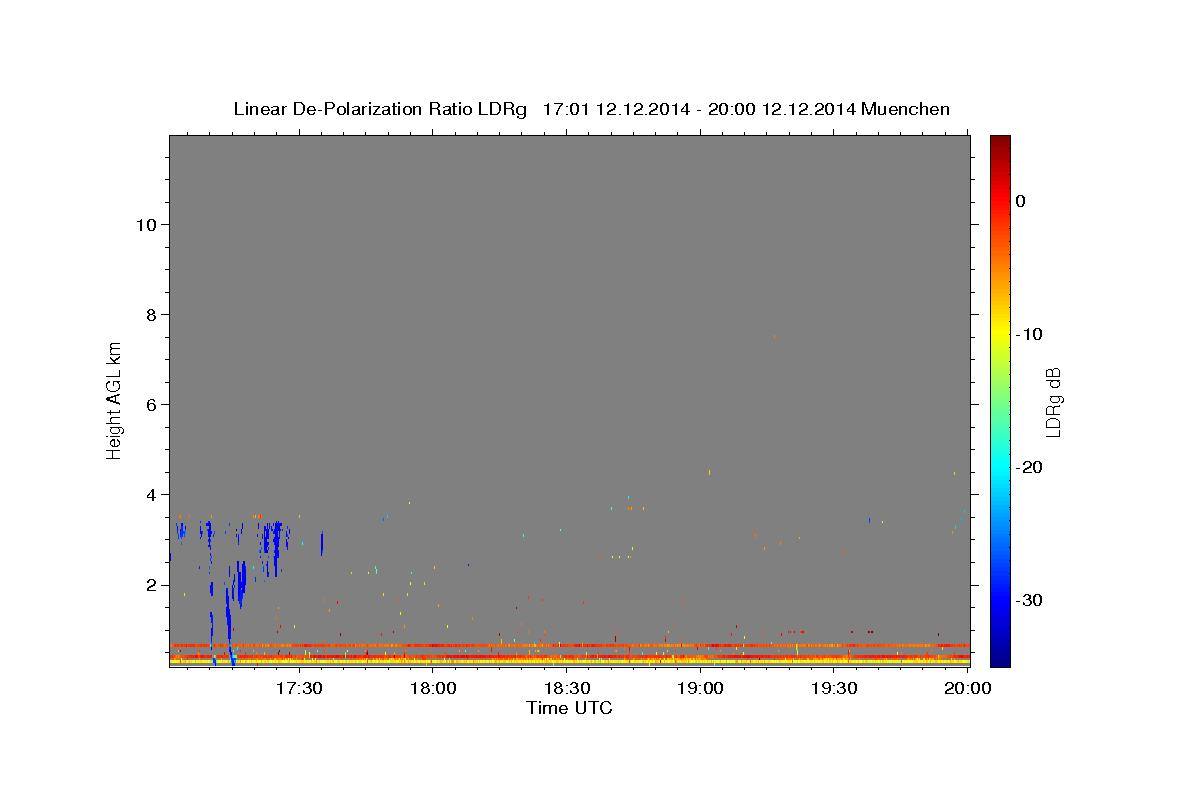Image resolution: width=1200 pixels, height=800 pixels.
Task: Click the yellow ground-level band at plot bottom
Action: [x=569, y=661]
